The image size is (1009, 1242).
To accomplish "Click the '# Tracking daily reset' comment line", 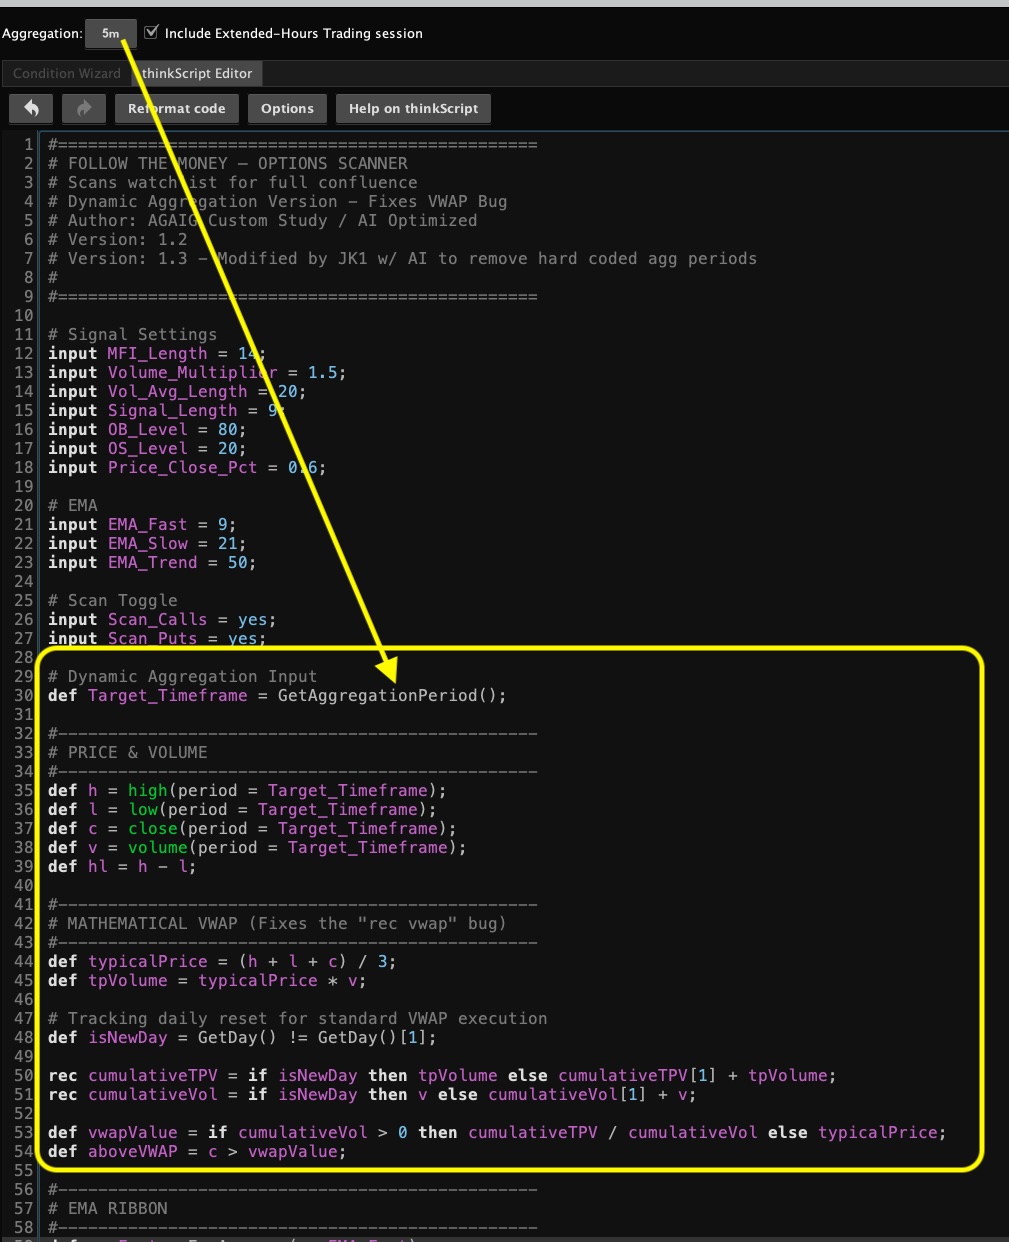I will [298, 1019].
